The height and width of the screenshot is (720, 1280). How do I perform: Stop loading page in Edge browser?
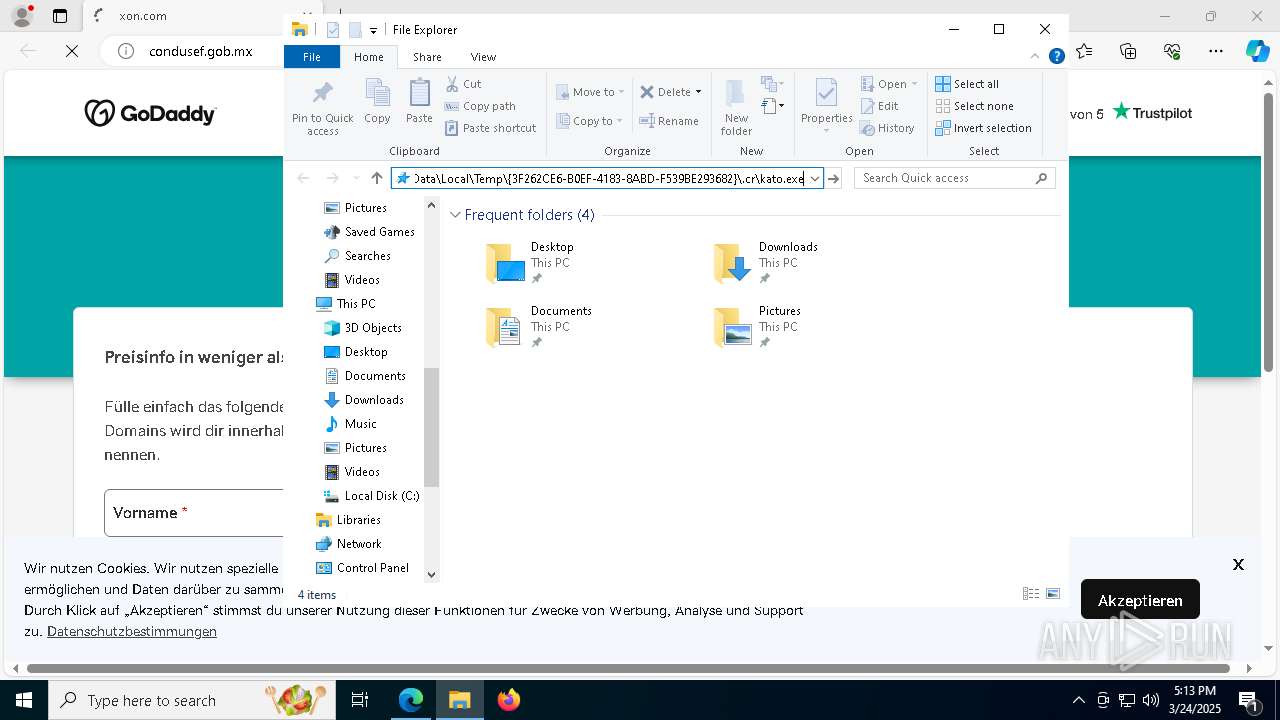(72, 51)
